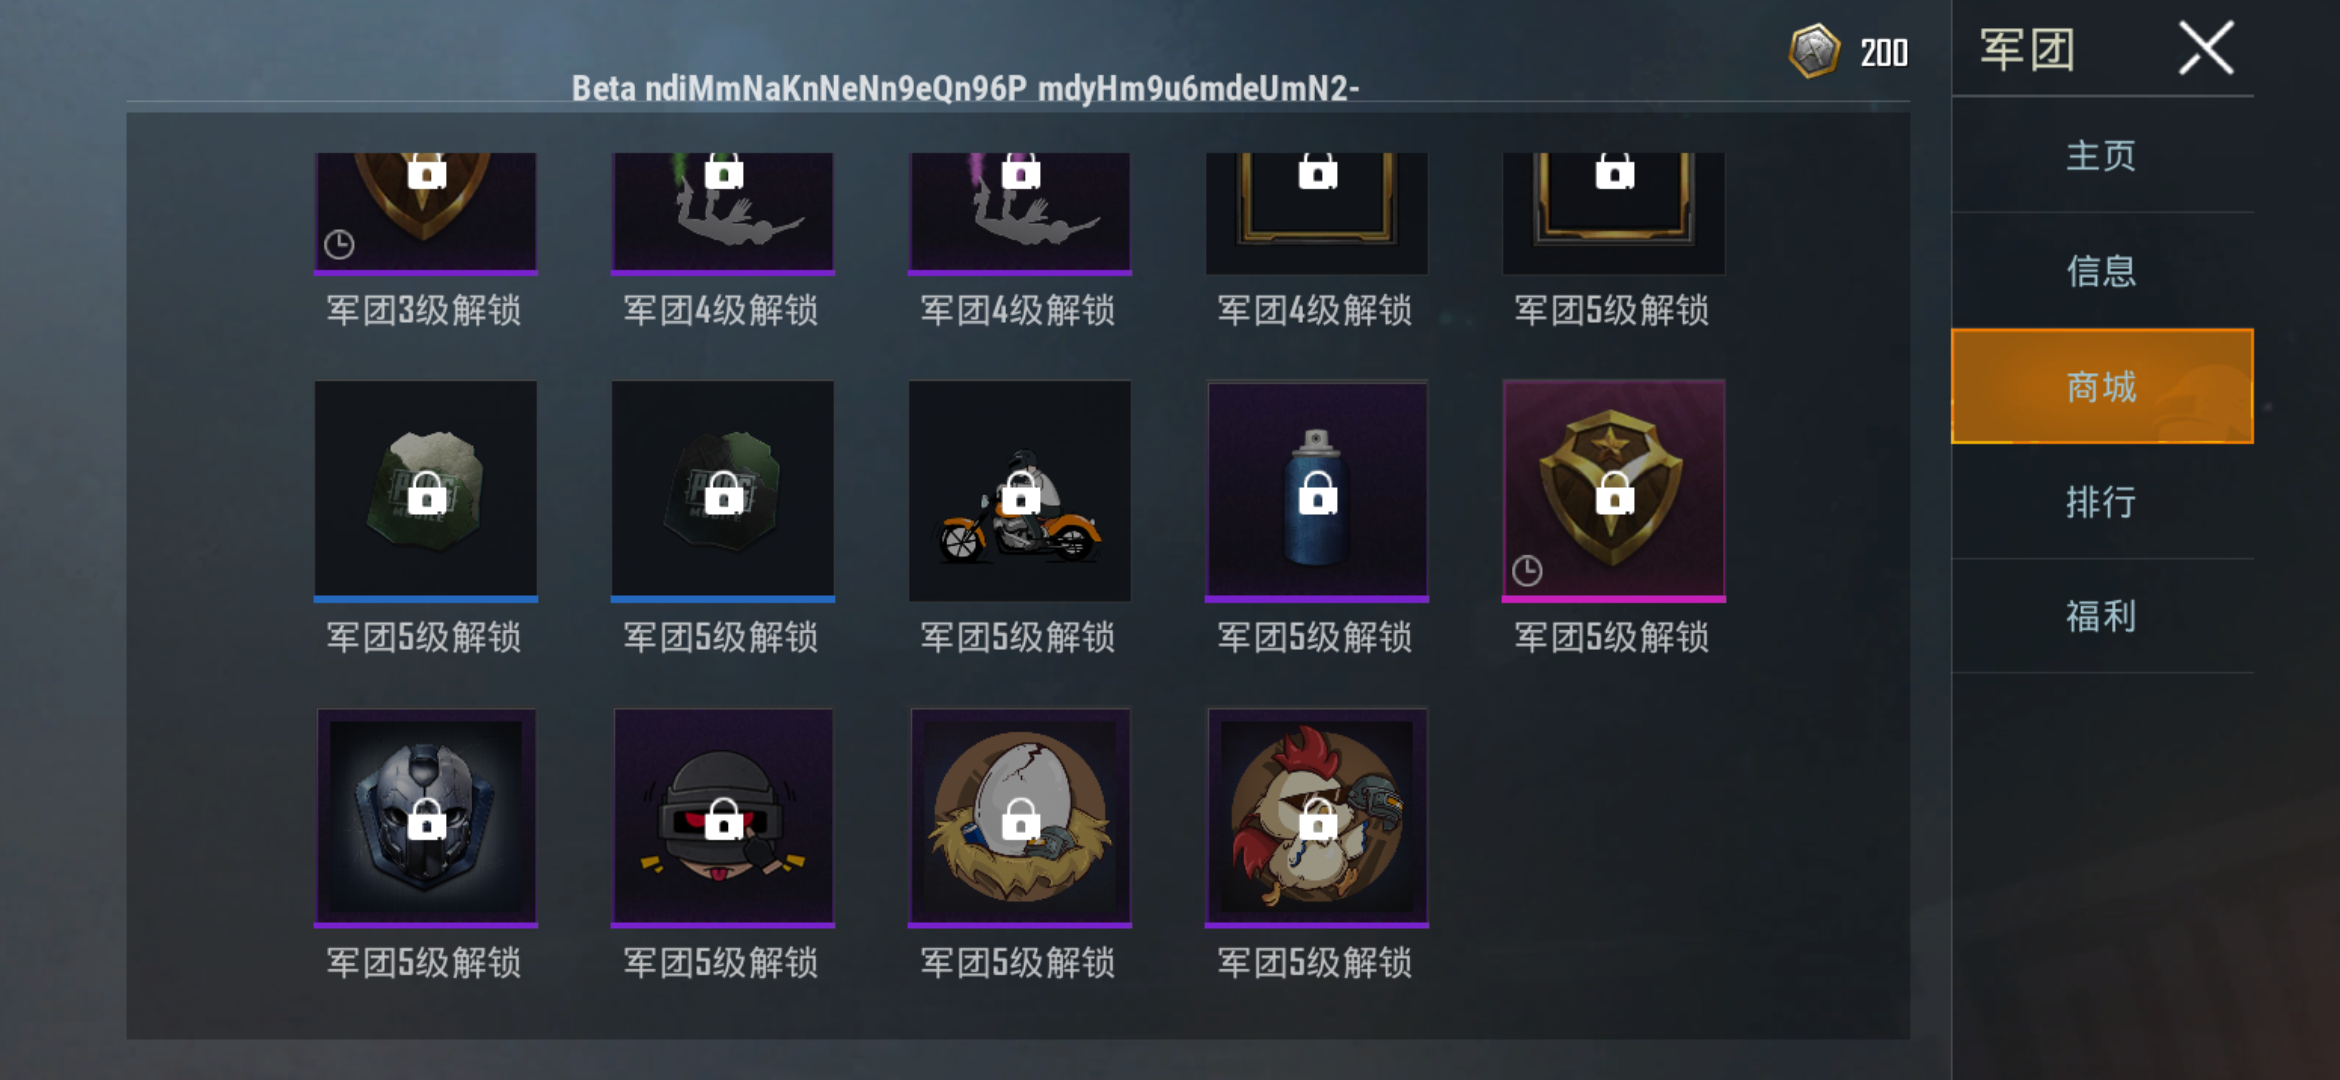Open the 排行 tab

tap(2102, 501)
